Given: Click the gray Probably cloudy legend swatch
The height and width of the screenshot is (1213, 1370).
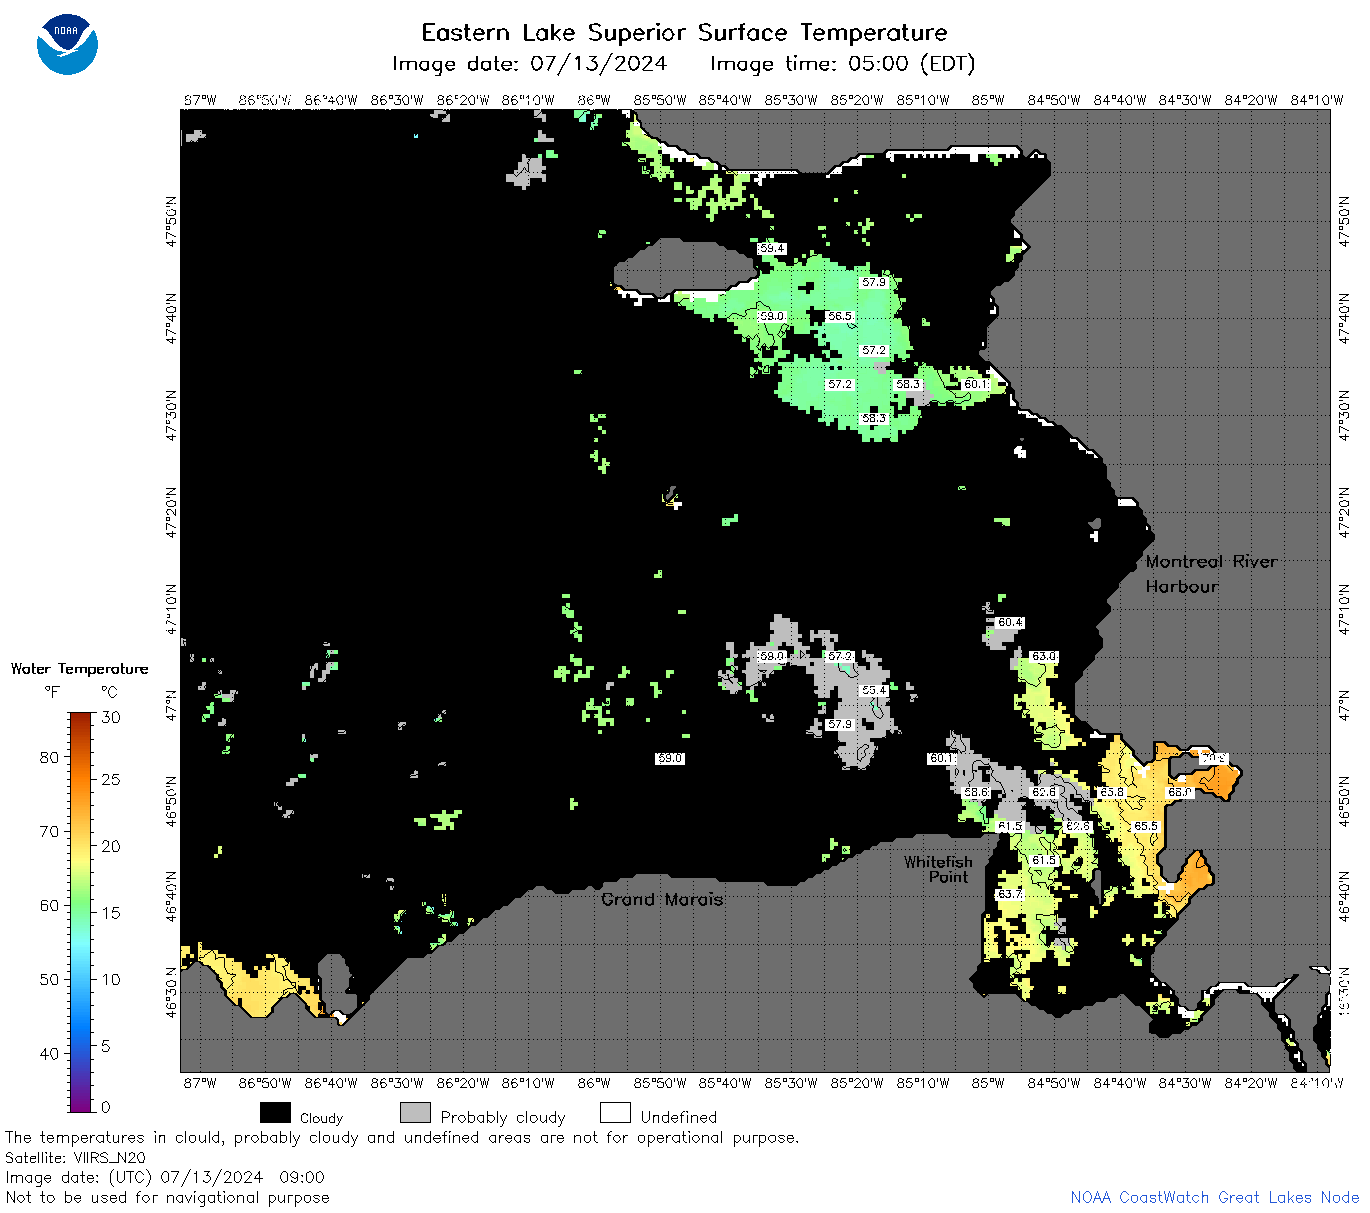Looking at the screenshot, I should pos(415,1113).
